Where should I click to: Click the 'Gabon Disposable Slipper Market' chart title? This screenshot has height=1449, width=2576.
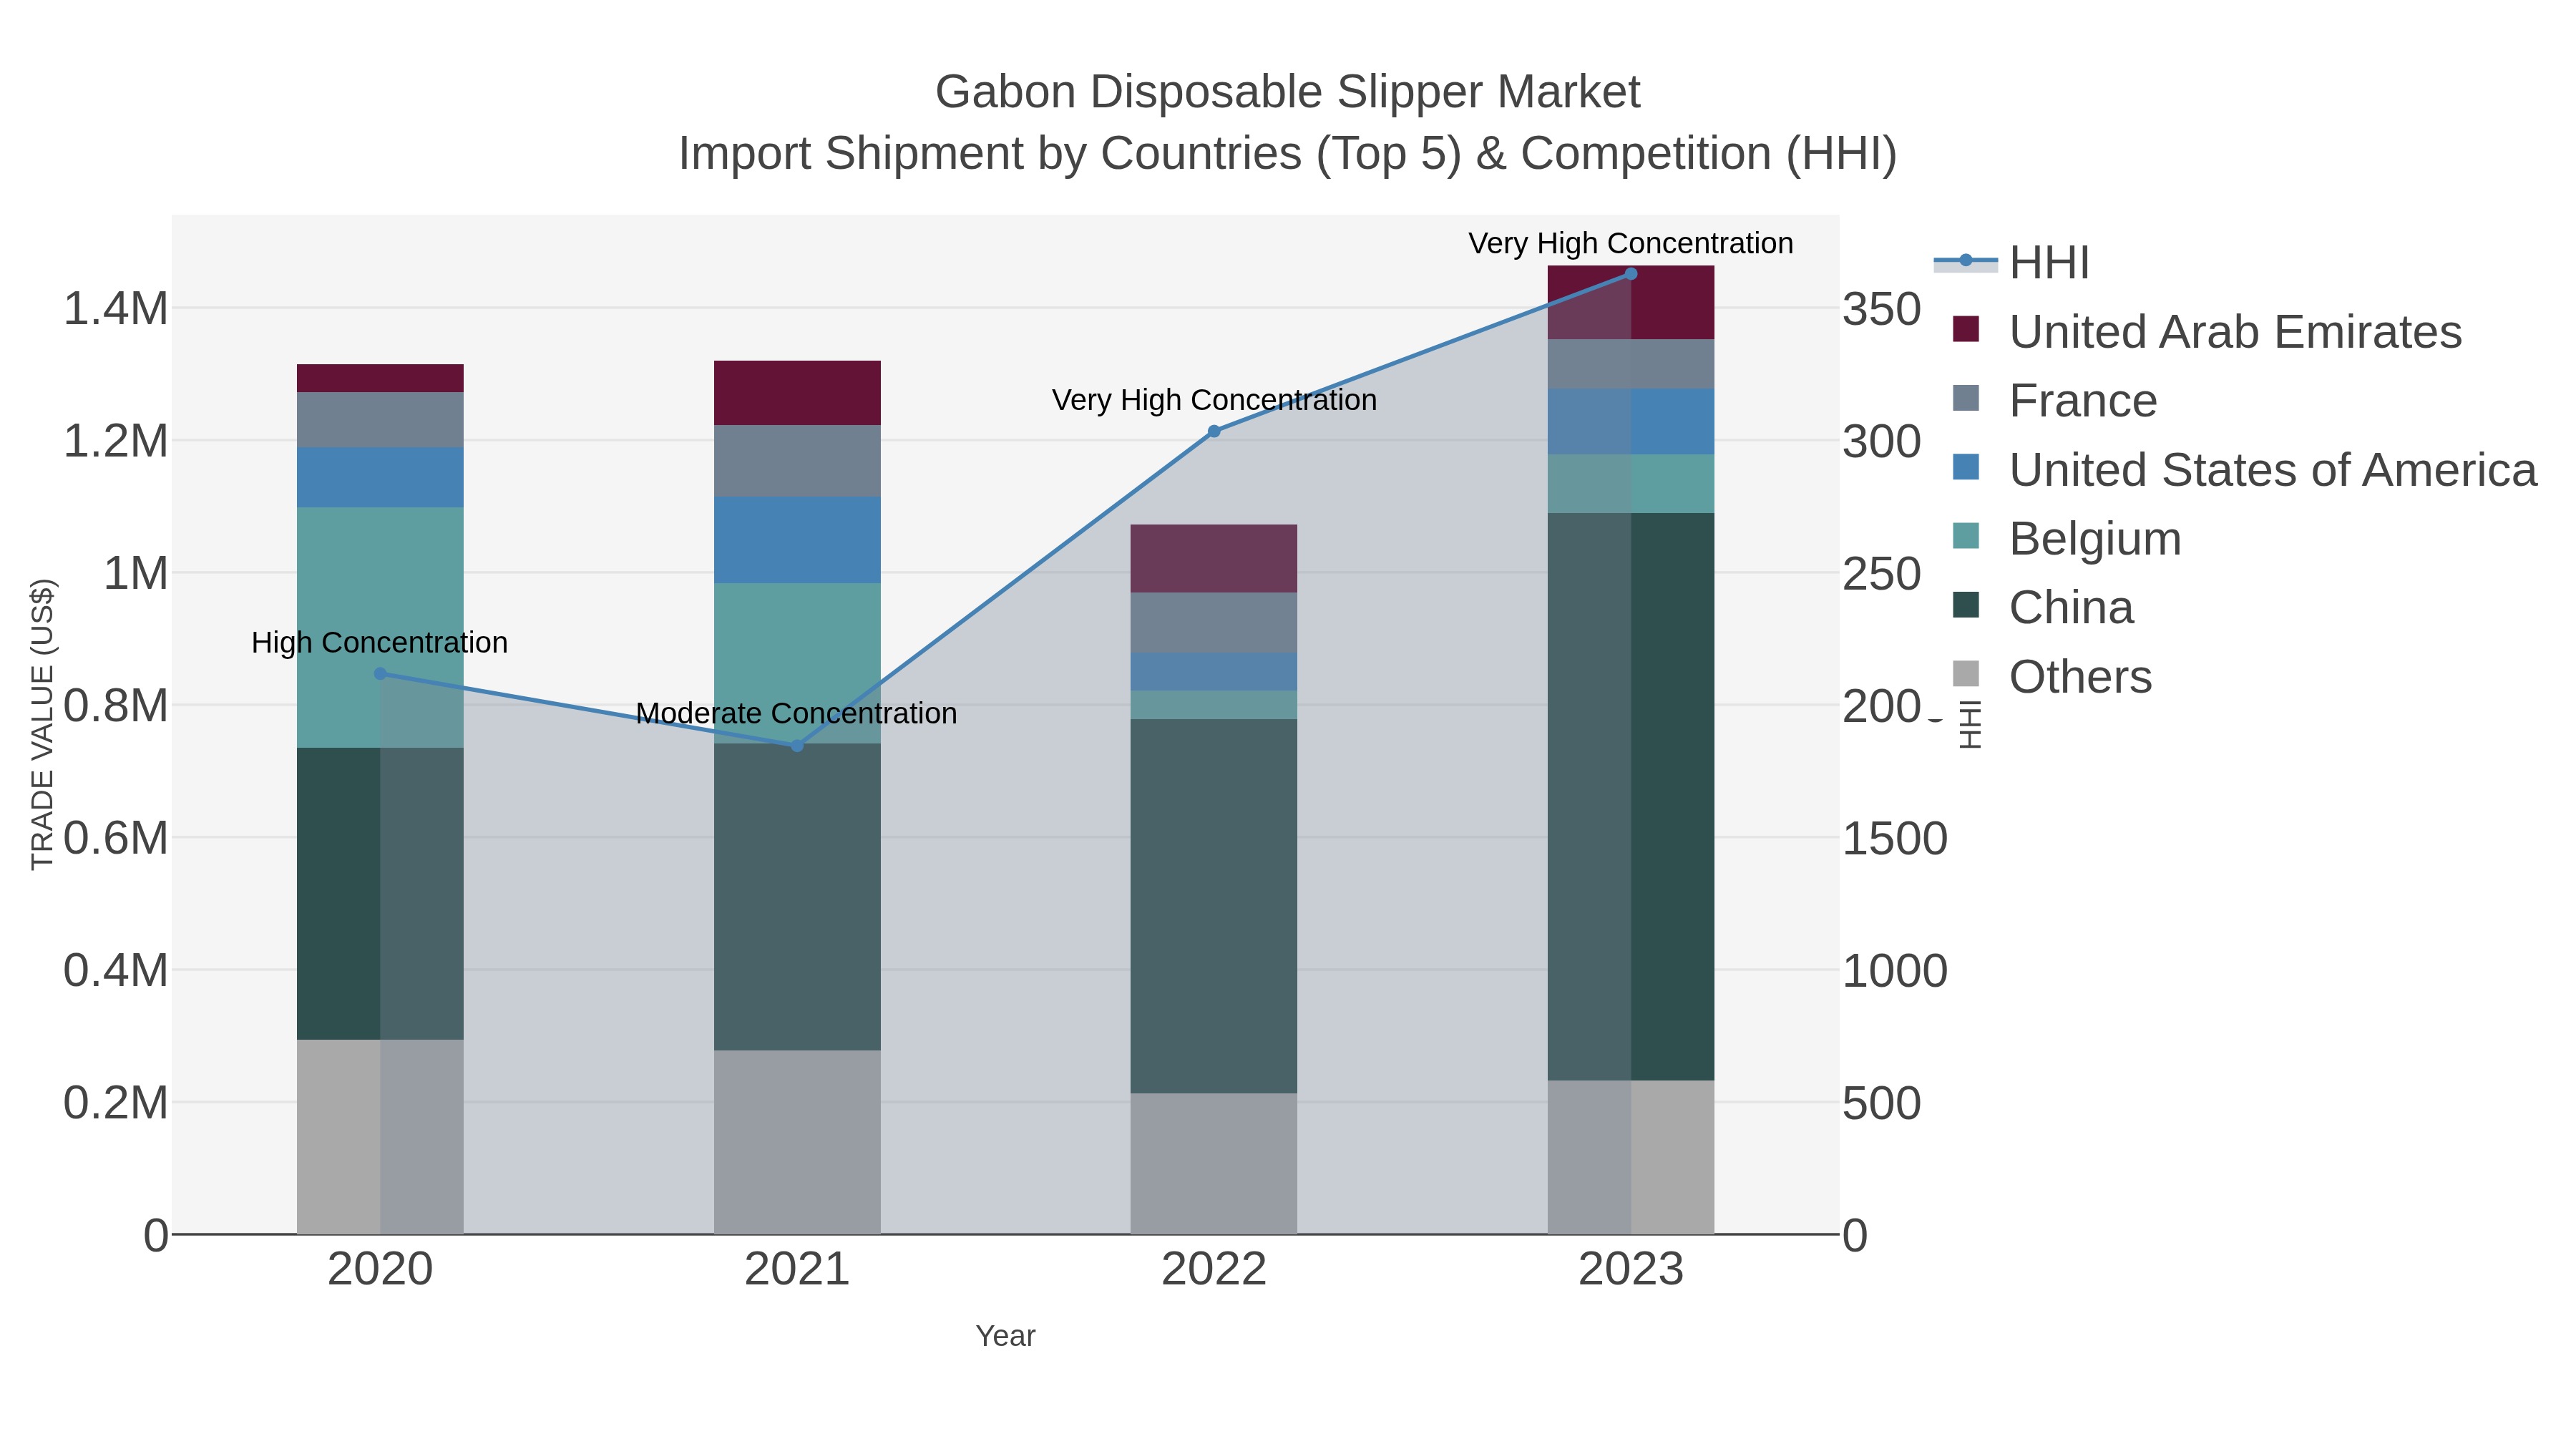[x=1288, y=93]
